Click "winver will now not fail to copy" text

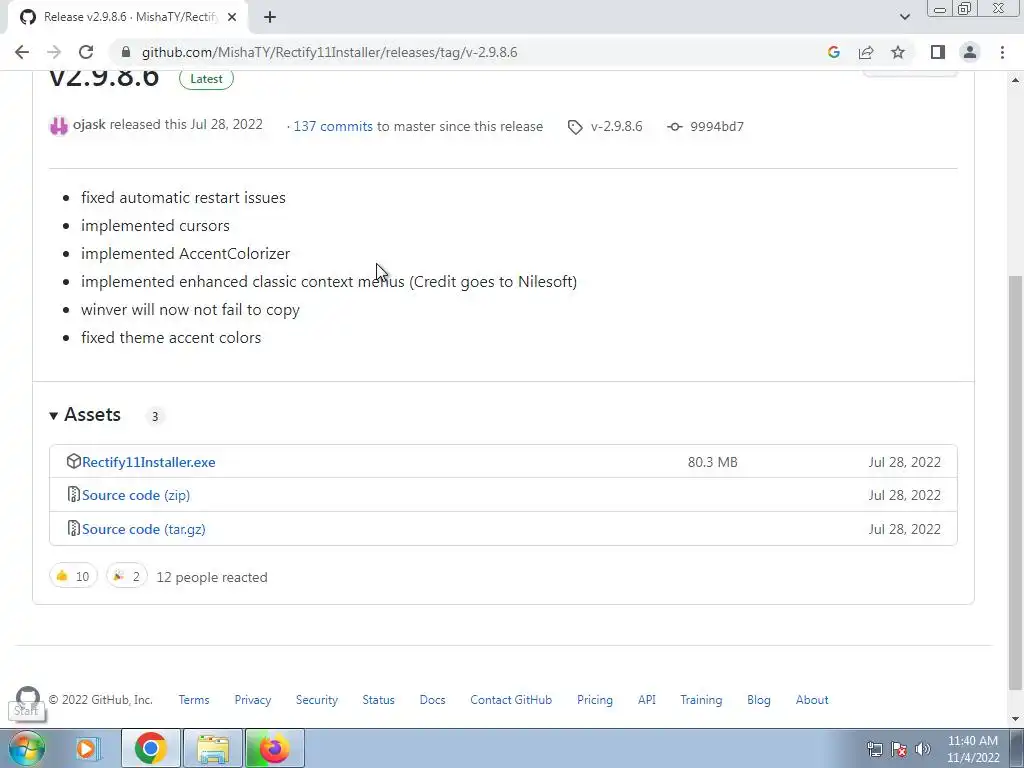[x=191, y=310]
